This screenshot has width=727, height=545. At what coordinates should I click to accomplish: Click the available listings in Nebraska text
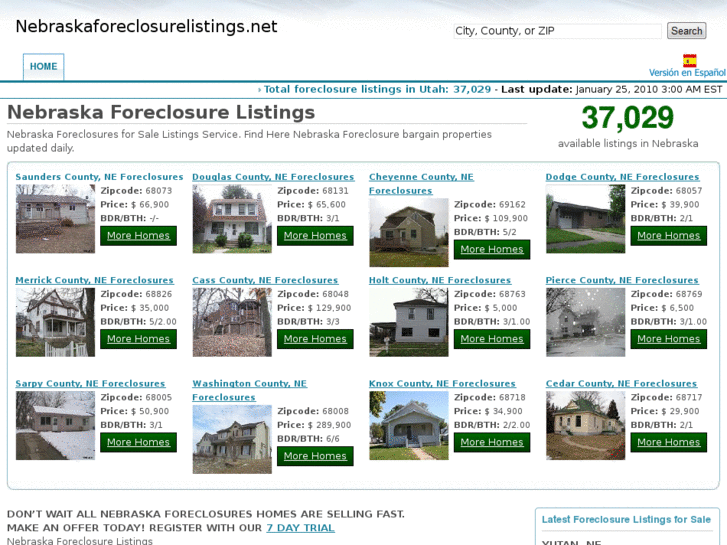(x=628, y=144)
